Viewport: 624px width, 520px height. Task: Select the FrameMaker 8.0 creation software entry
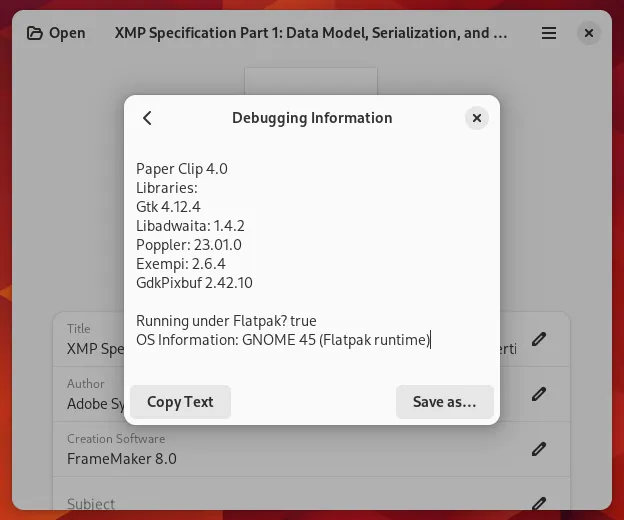122,459
